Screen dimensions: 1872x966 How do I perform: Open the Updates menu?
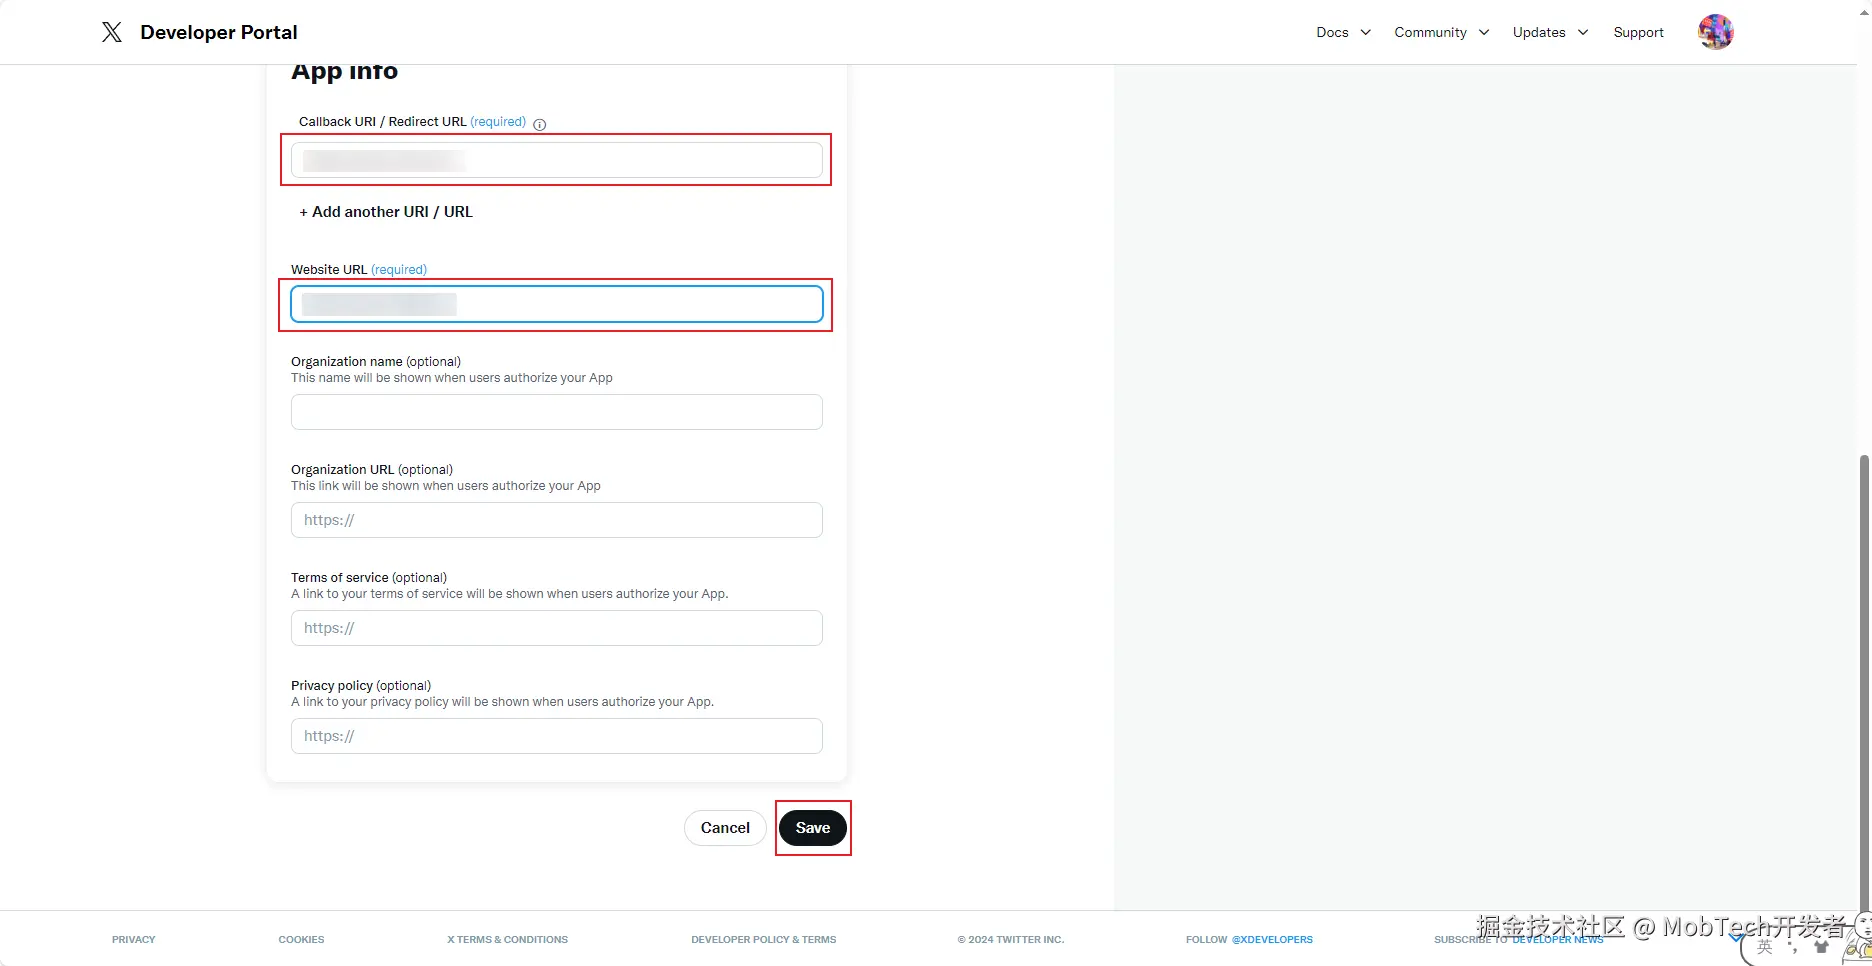tap(1539, 32)
